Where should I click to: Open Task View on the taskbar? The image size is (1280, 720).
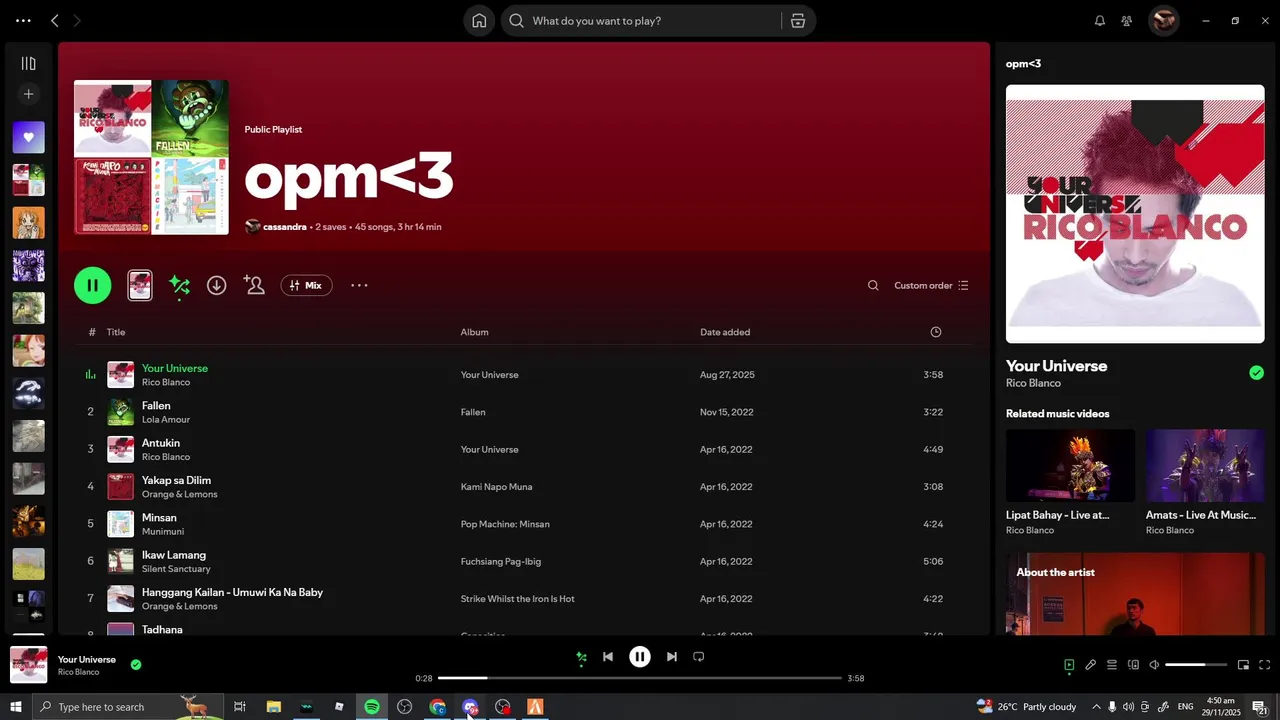pyautogui.click(x=240, y=707)
